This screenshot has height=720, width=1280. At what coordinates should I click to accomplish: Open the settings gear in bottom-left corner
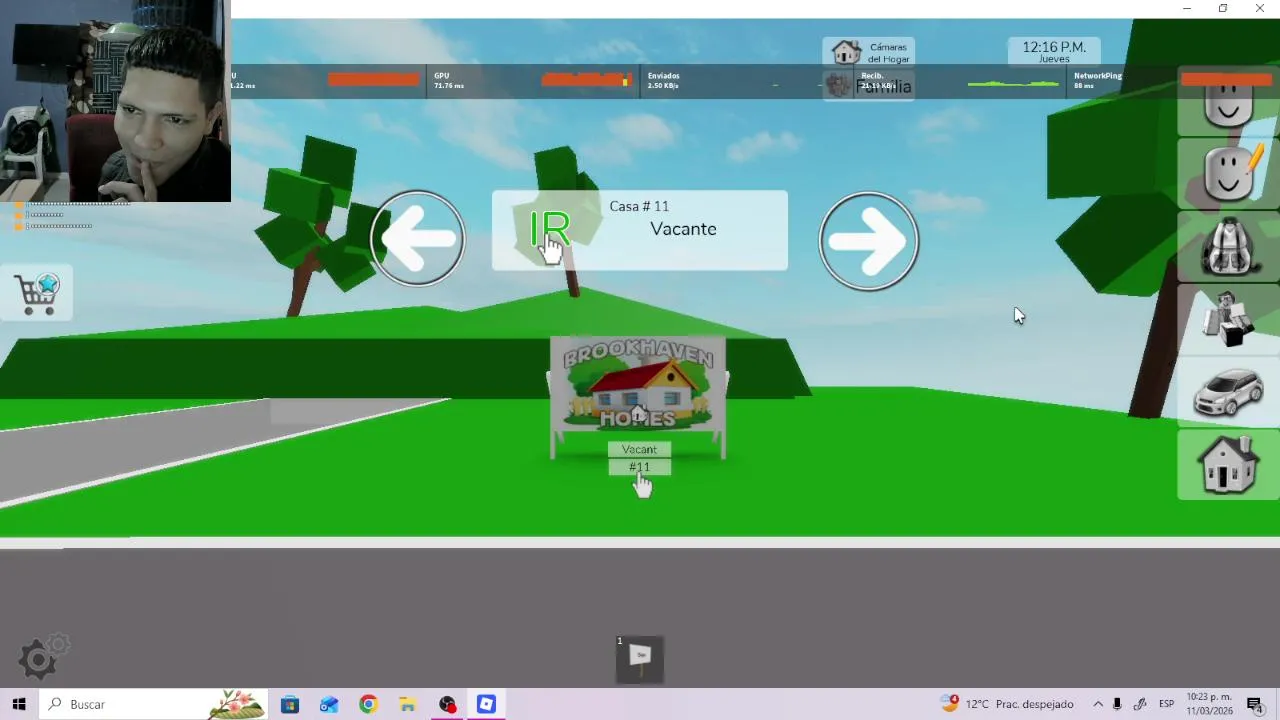[43, 656]
